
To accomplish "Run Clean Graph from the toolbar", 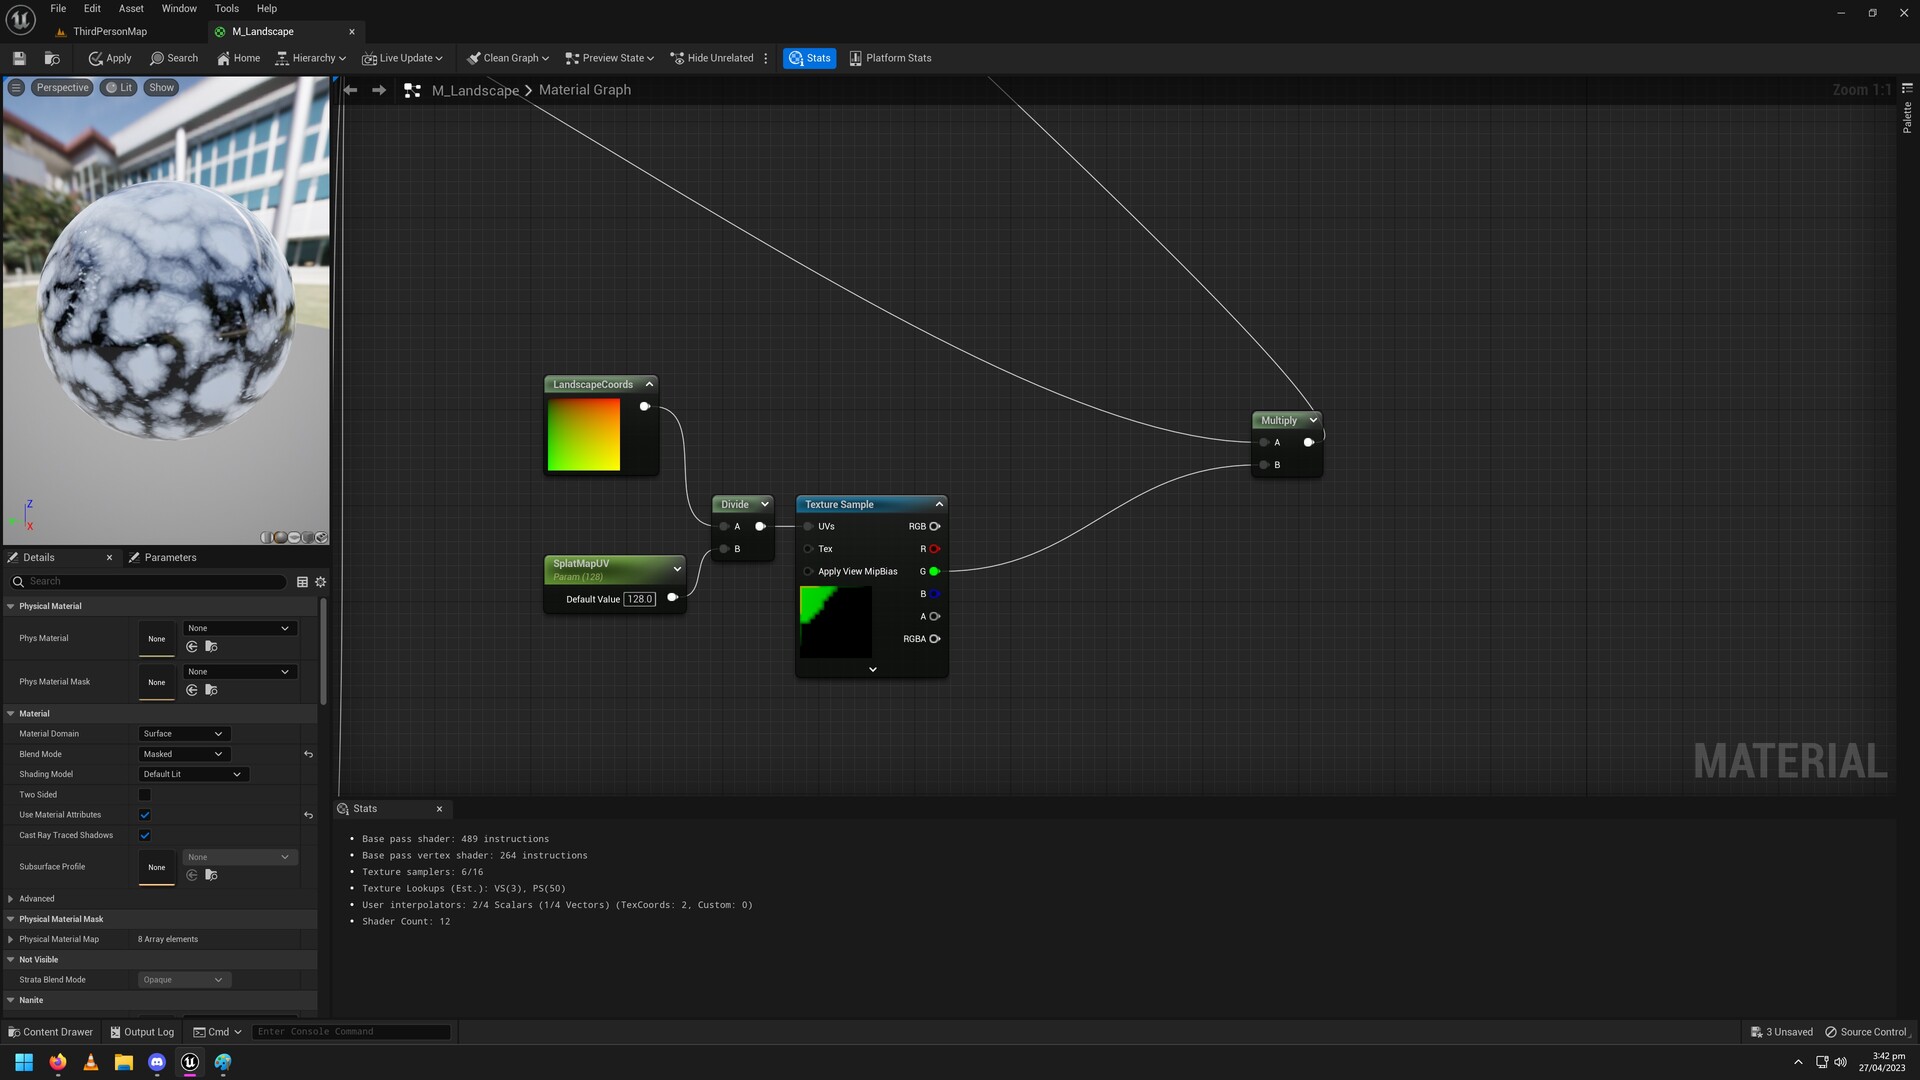I will [x=506, y=57].
